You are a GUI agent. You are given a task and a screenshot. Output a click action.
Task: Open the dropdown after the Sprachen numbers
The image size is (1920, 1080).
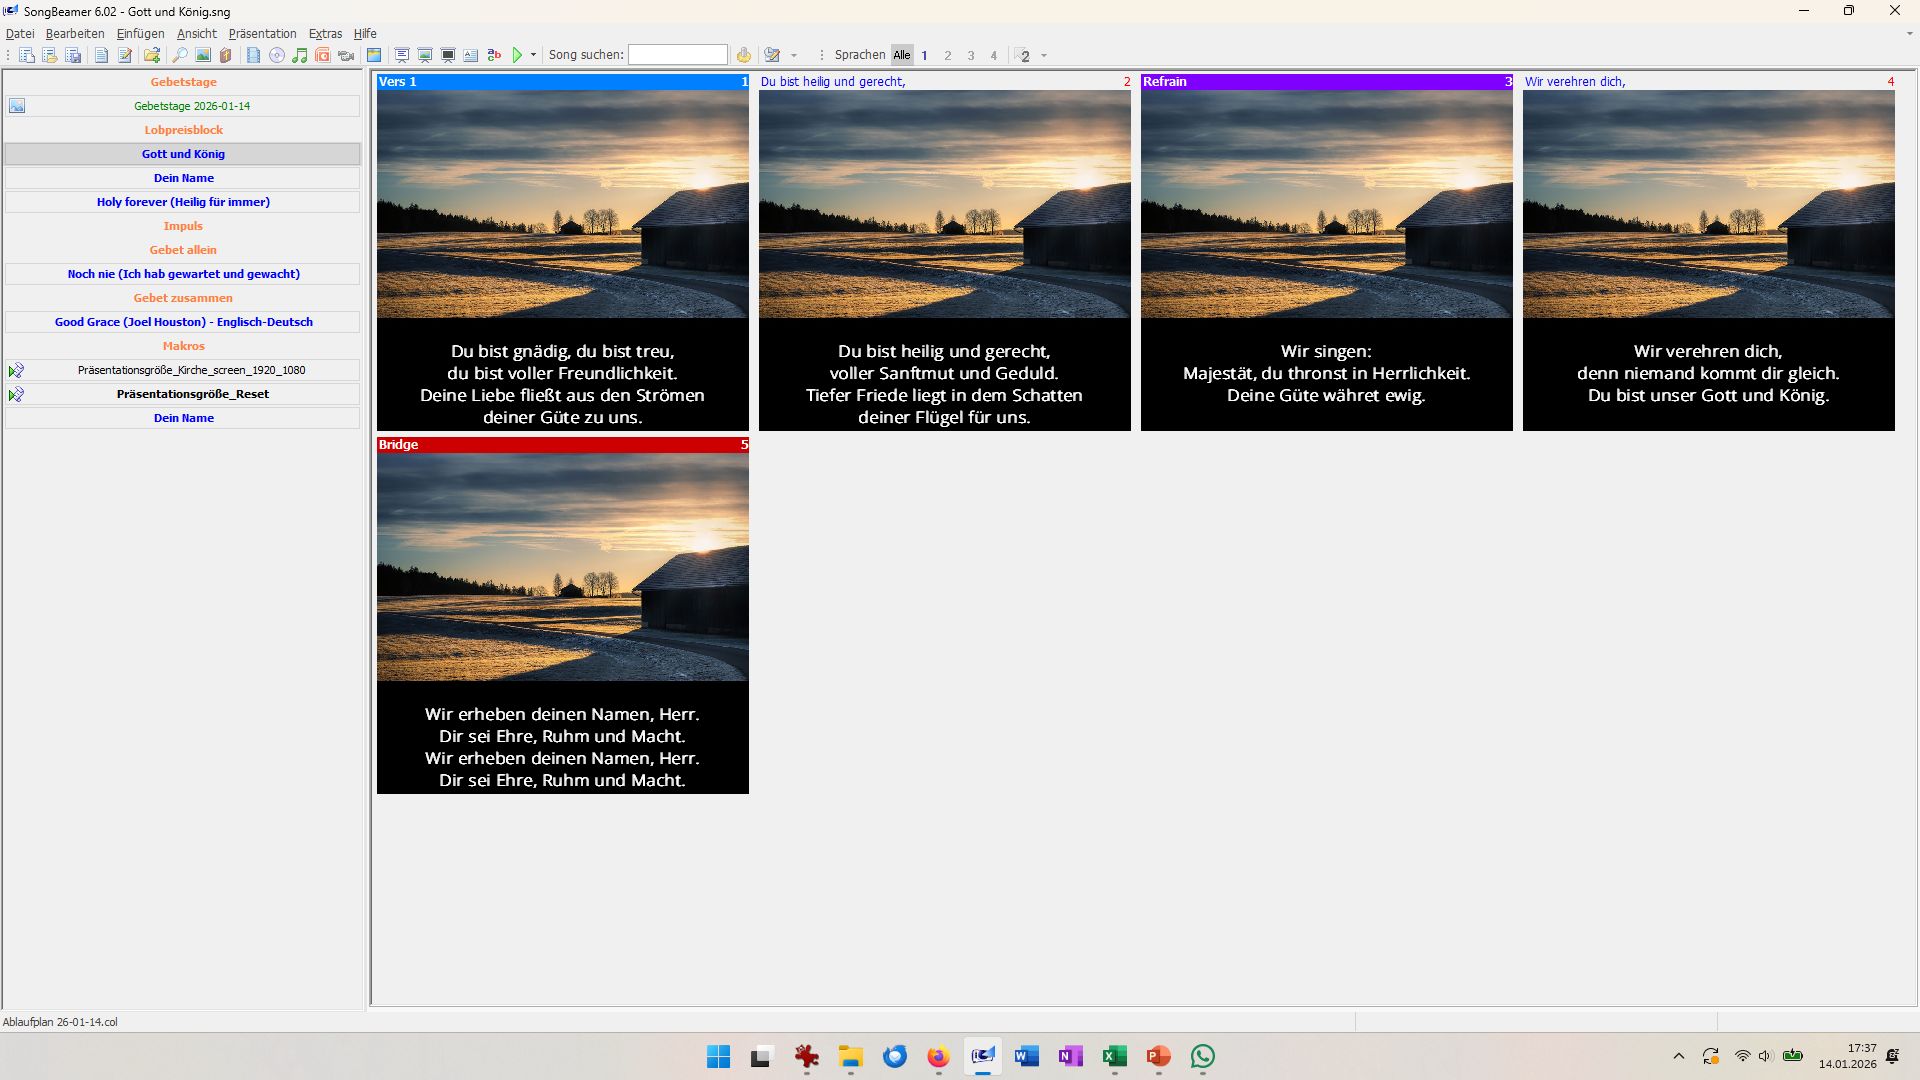pos(1044,55)
